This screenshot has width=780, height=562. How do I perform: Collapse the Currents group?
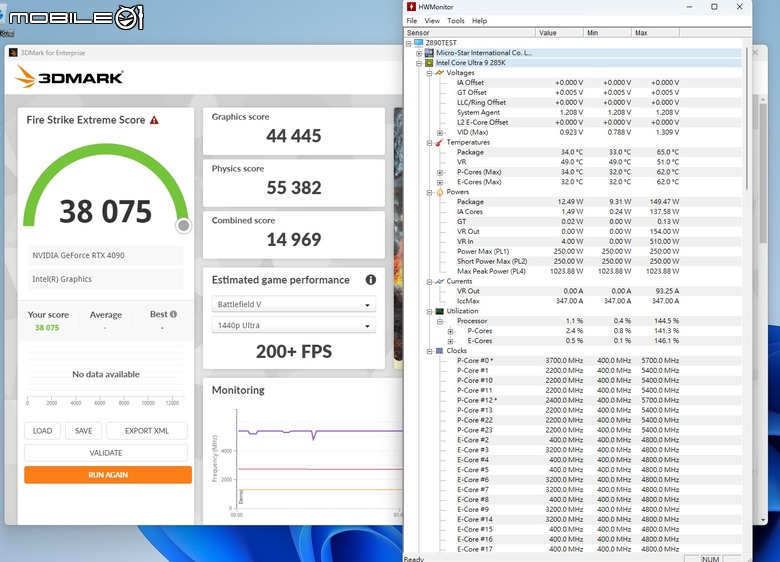pos(429,282)
